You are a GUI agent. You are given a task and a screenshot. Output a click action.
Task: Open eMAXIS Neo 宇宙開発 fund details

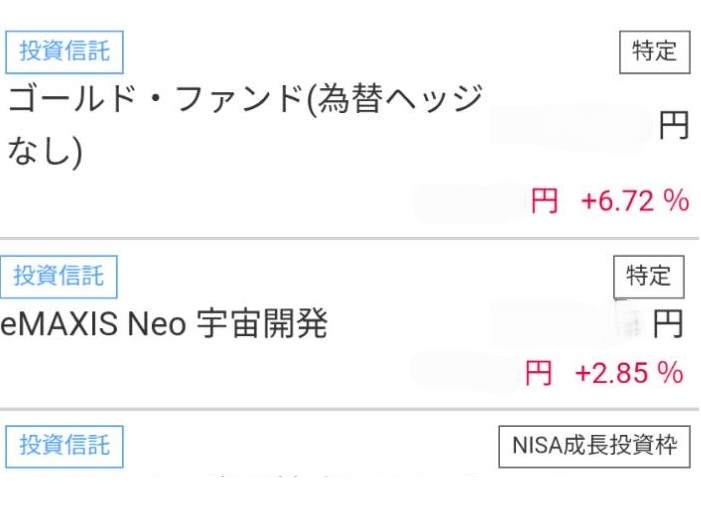click(x=164, y=325)
